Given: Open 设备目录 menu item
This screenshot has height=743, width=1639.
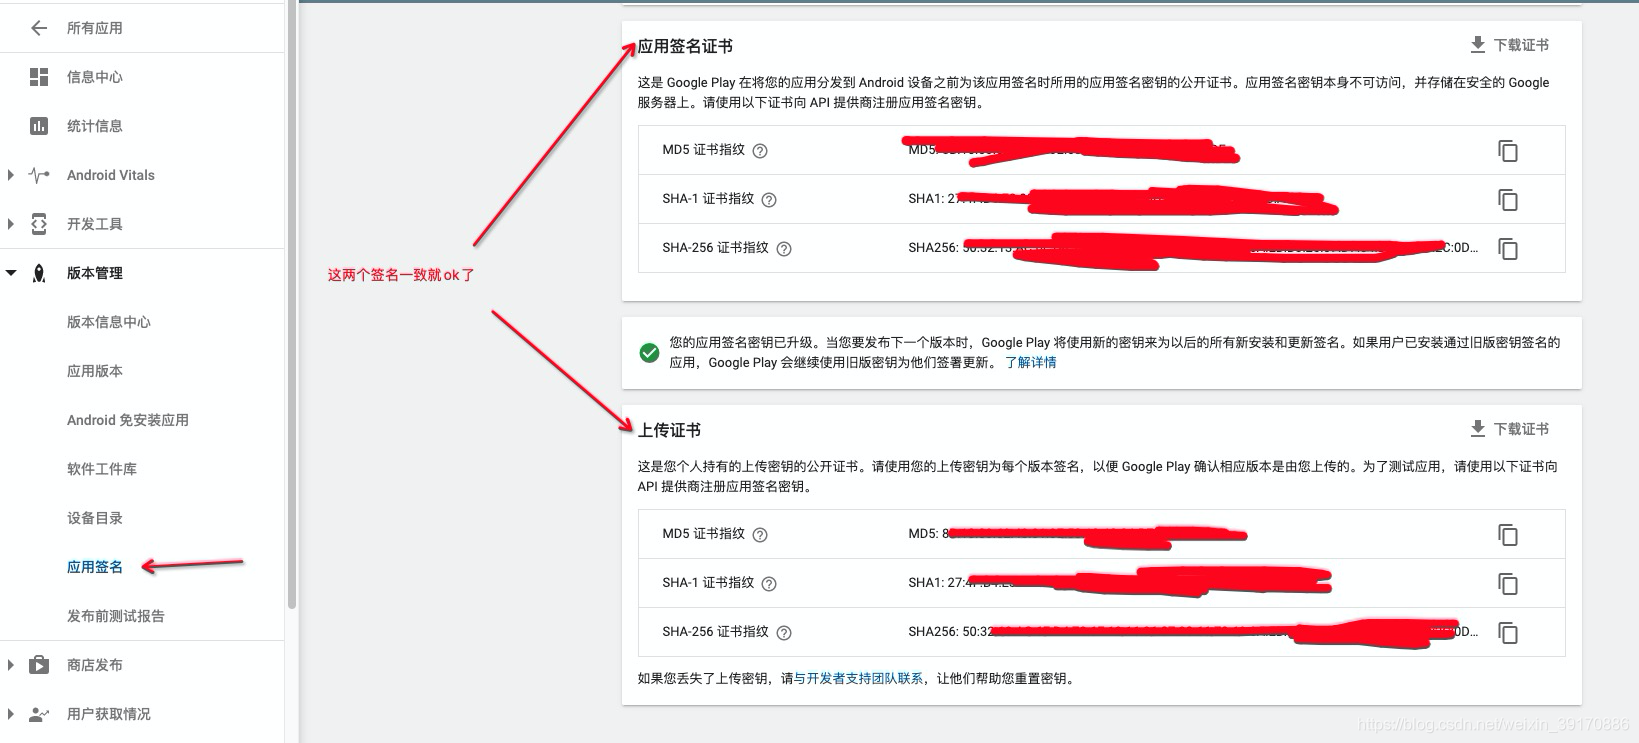Looking at the screenshot, I should (x=95, y=518).
